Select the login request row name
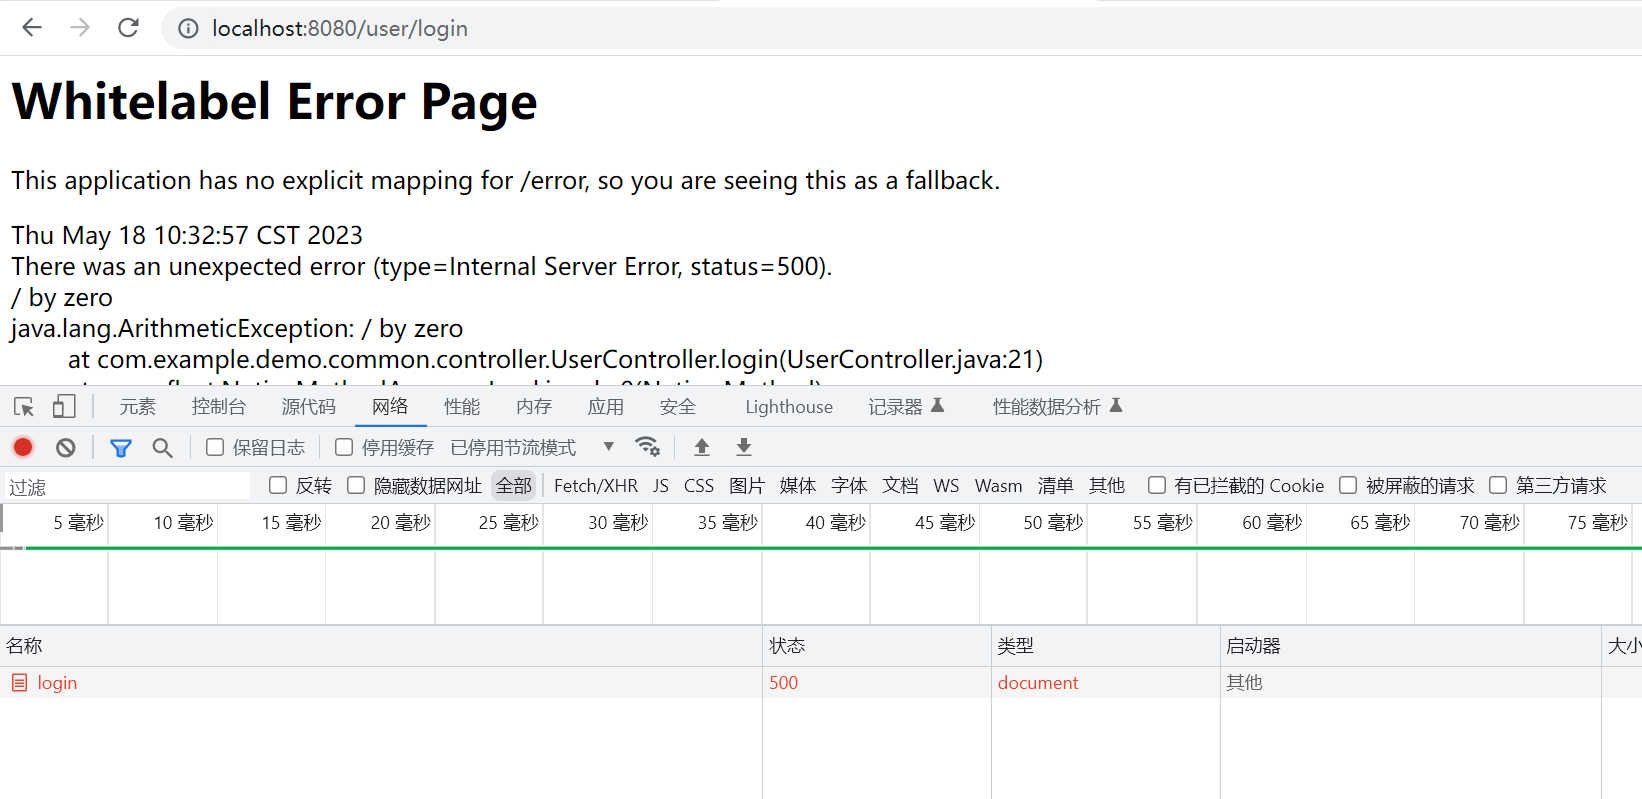Screen dimensions: 1642x799 (57, 683)
